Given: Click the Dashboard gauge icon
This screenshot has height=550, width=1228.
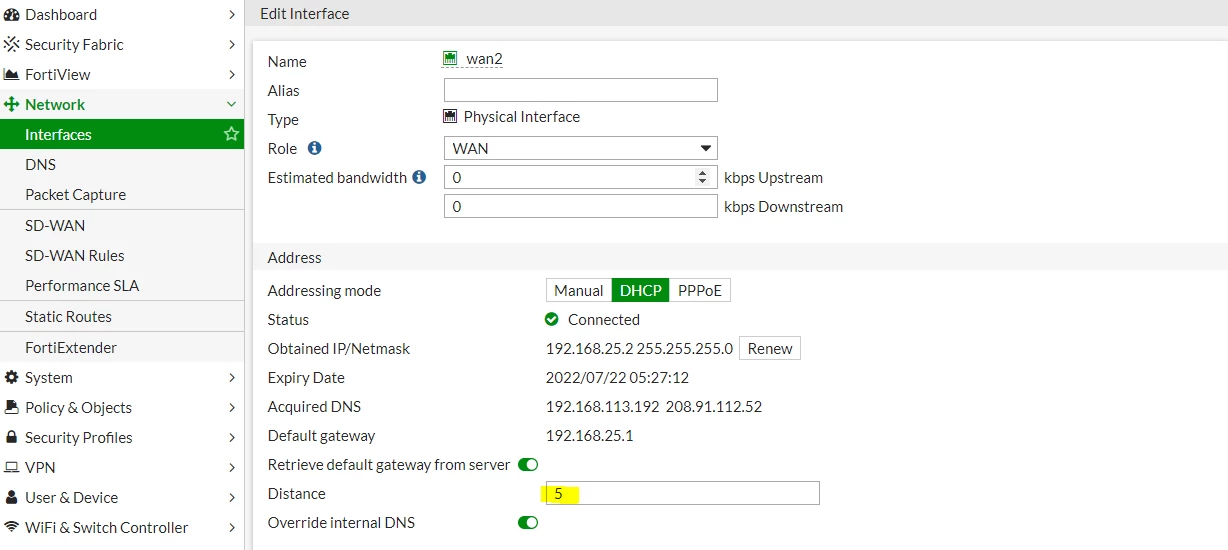Looking at the screenshot, I should (12, 15).
